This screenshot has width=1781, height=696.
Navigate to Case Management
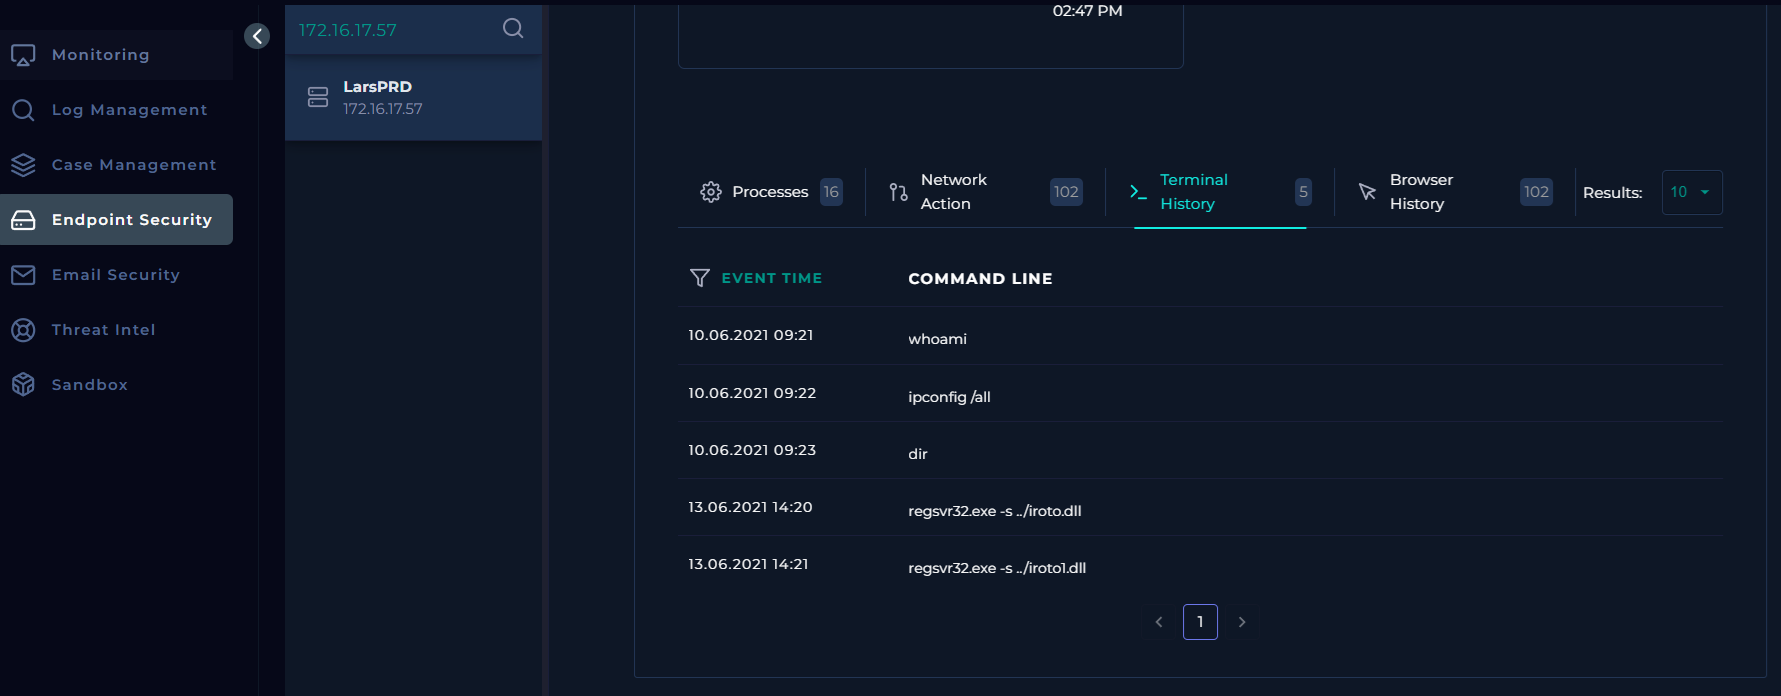[x=134, y=165]
